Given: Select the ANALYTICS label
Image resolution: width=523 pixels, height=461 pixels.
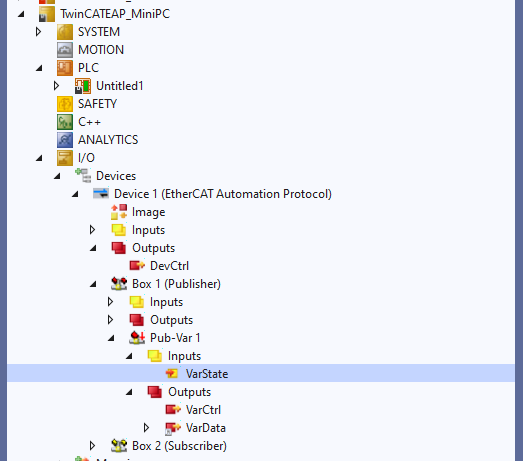Looking at the screenshot, I should tap(108, 140).
